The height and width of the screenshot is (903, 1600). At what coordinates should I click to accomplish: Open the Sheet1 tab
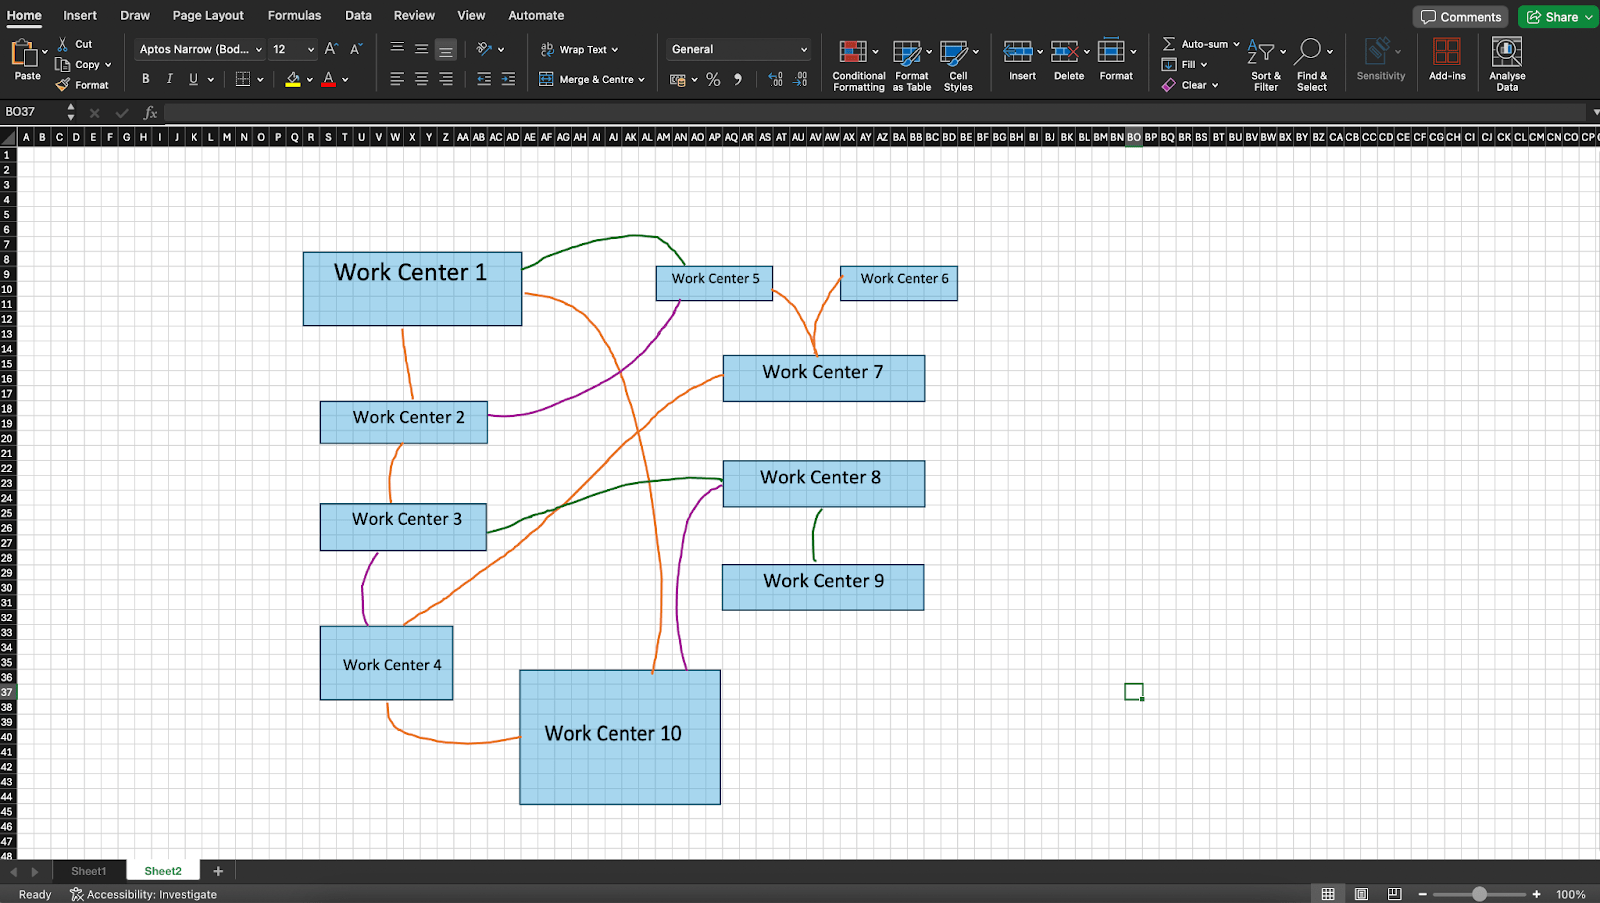point(88,870)
